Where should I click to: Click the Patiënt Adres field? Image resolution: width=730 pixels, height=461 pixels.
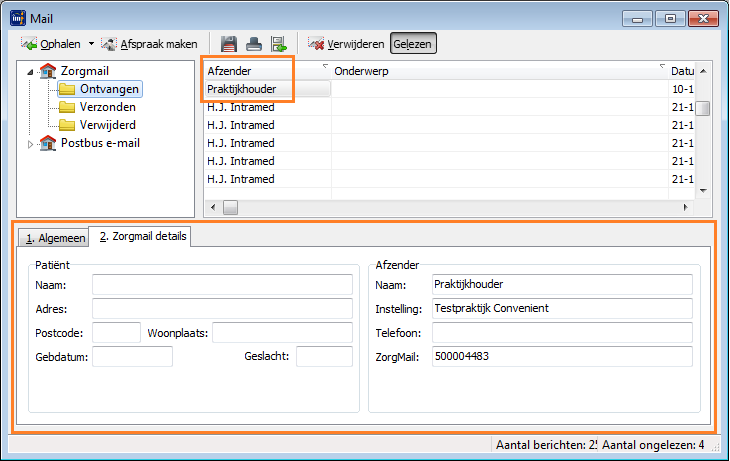(222, 309)
